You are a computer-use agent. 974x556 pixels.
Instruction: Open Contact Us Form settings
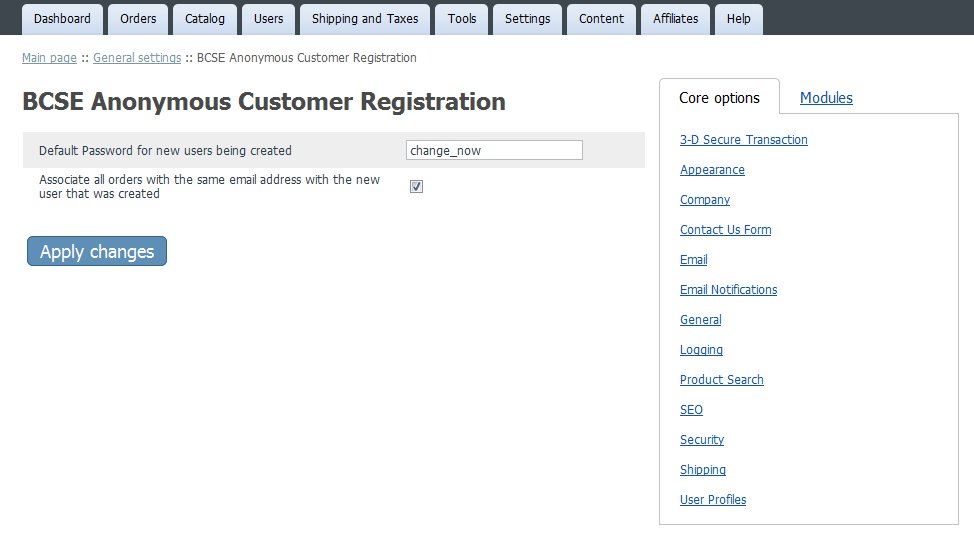[726, 230]
